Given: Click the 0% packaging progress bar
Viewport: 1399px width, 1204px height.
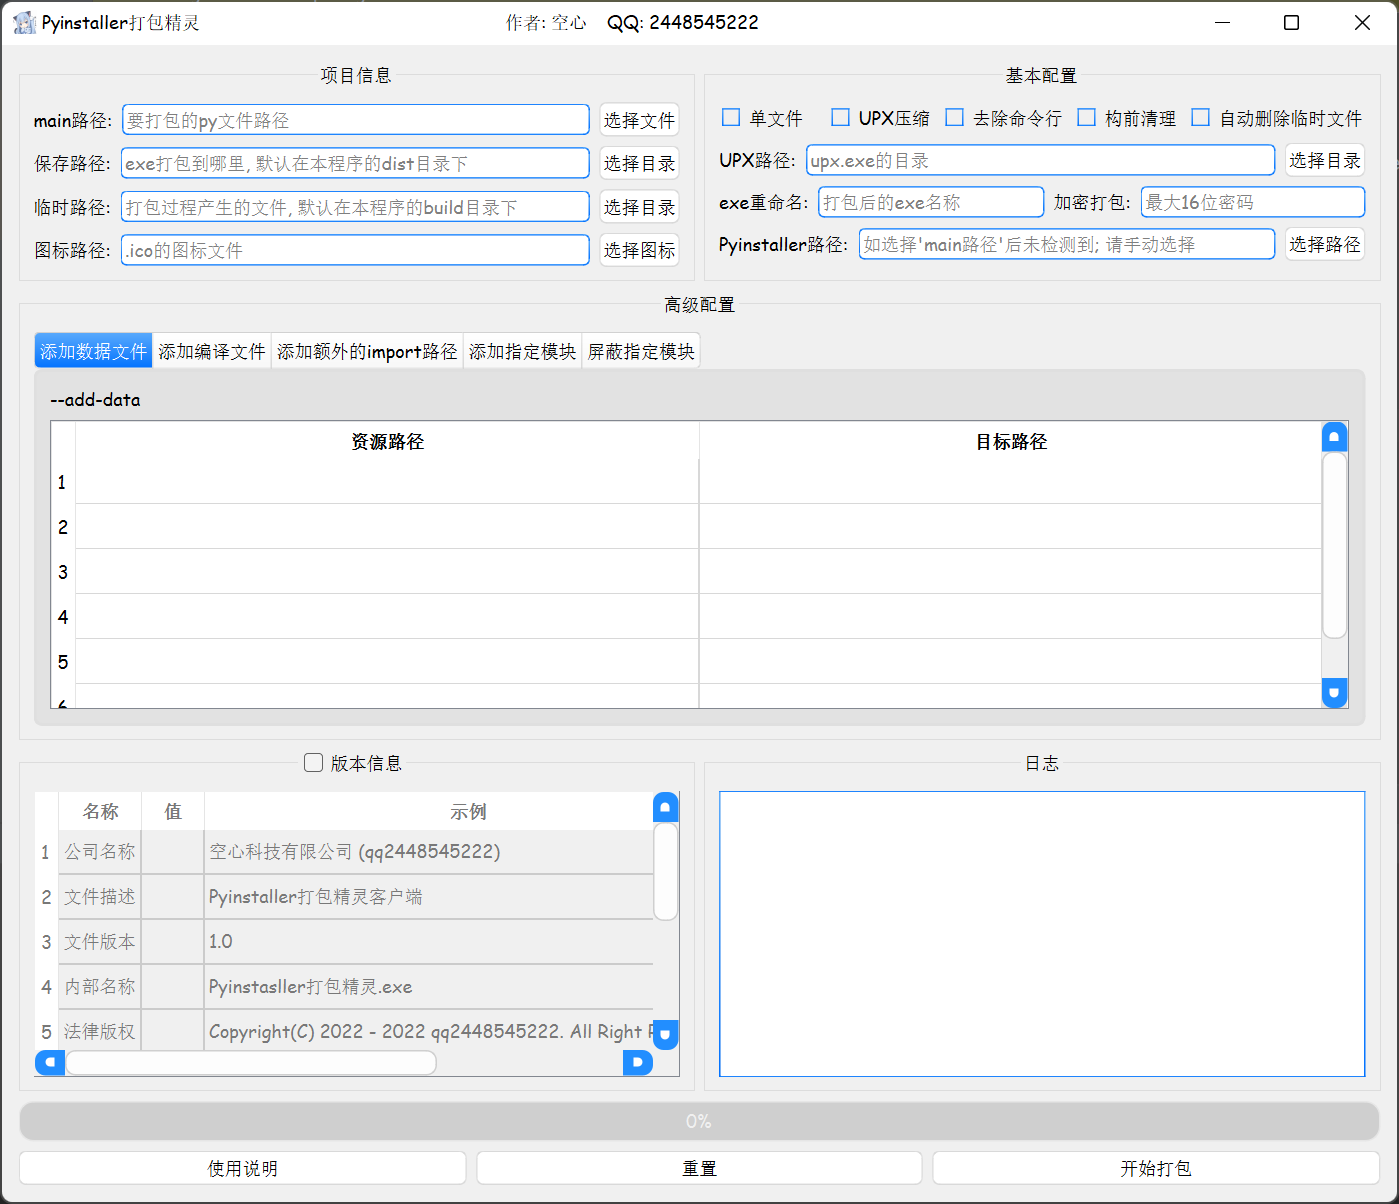Looking at the screenshot, I should (x=699, y=1121).
